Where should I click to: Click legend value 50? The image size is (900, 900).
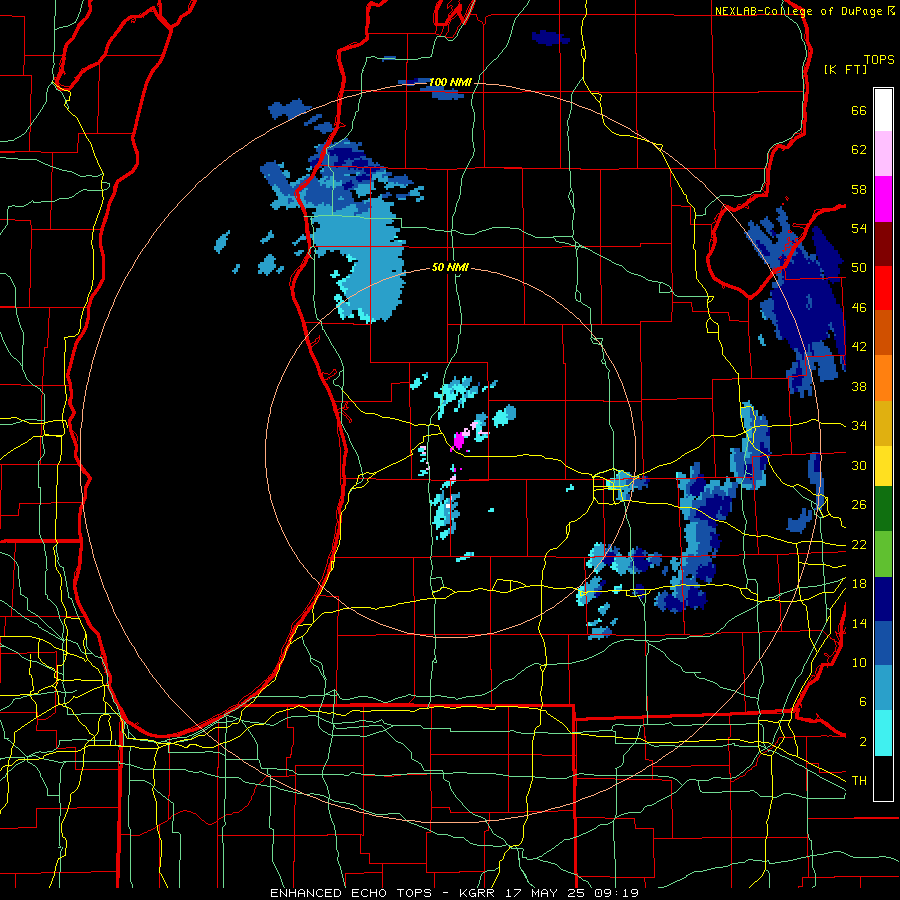click(x=859, y=268)
